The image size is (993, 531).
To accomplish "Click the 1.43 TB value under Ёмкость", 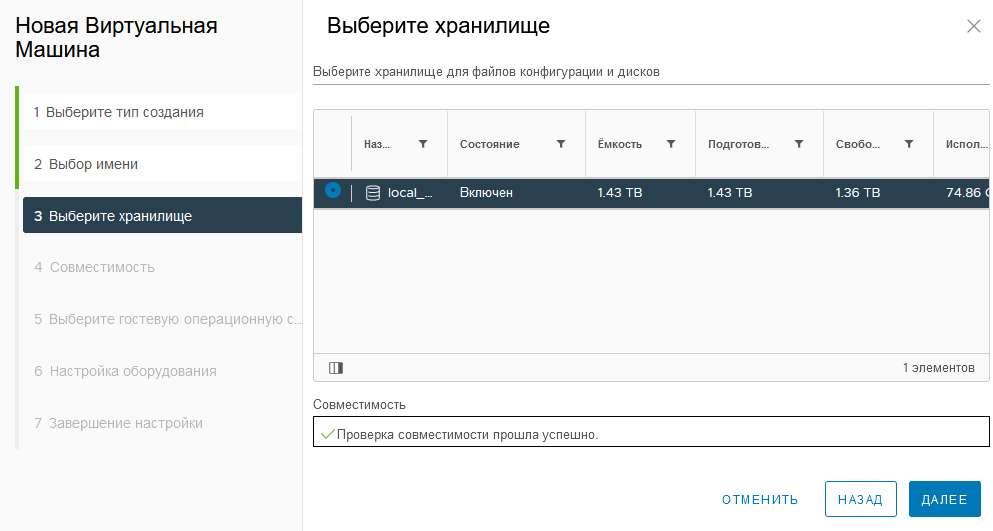I will click(620, 193).
